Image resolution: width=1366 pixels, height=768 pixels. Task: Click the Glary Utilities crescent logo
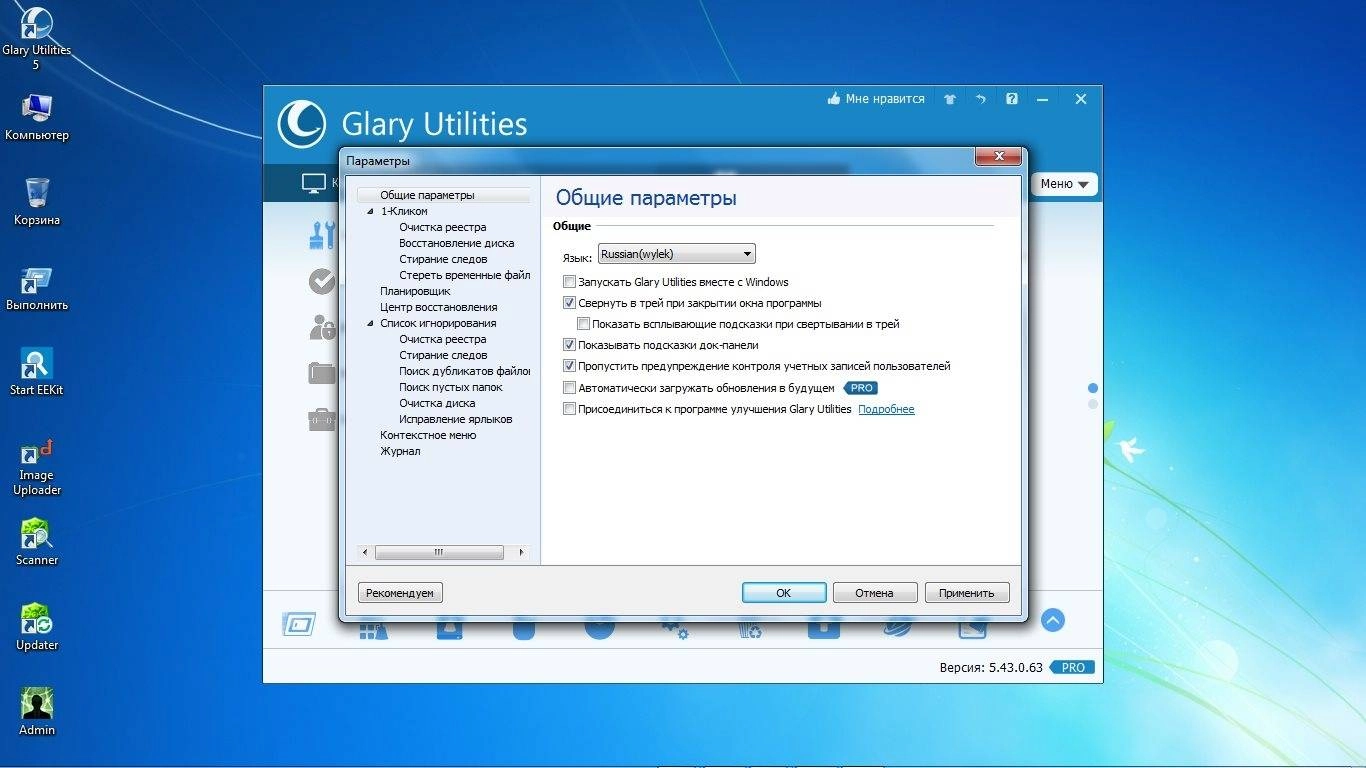301,124
